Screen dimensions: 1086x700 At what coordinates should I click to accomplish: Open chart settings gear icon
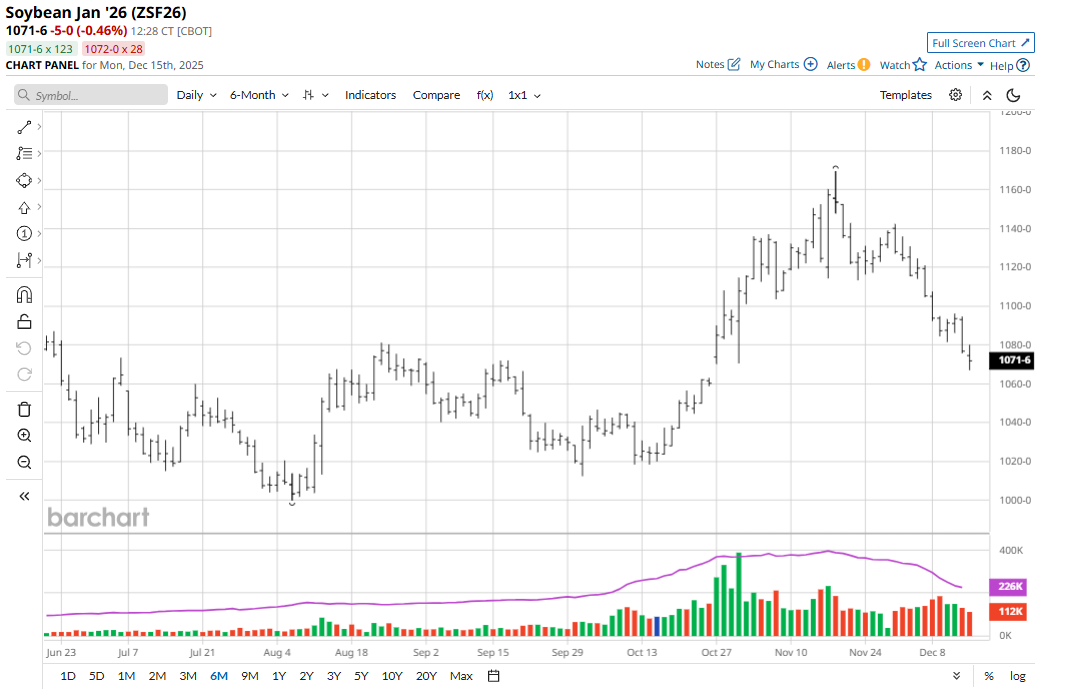pyautogui.click(x=955, y=95)
